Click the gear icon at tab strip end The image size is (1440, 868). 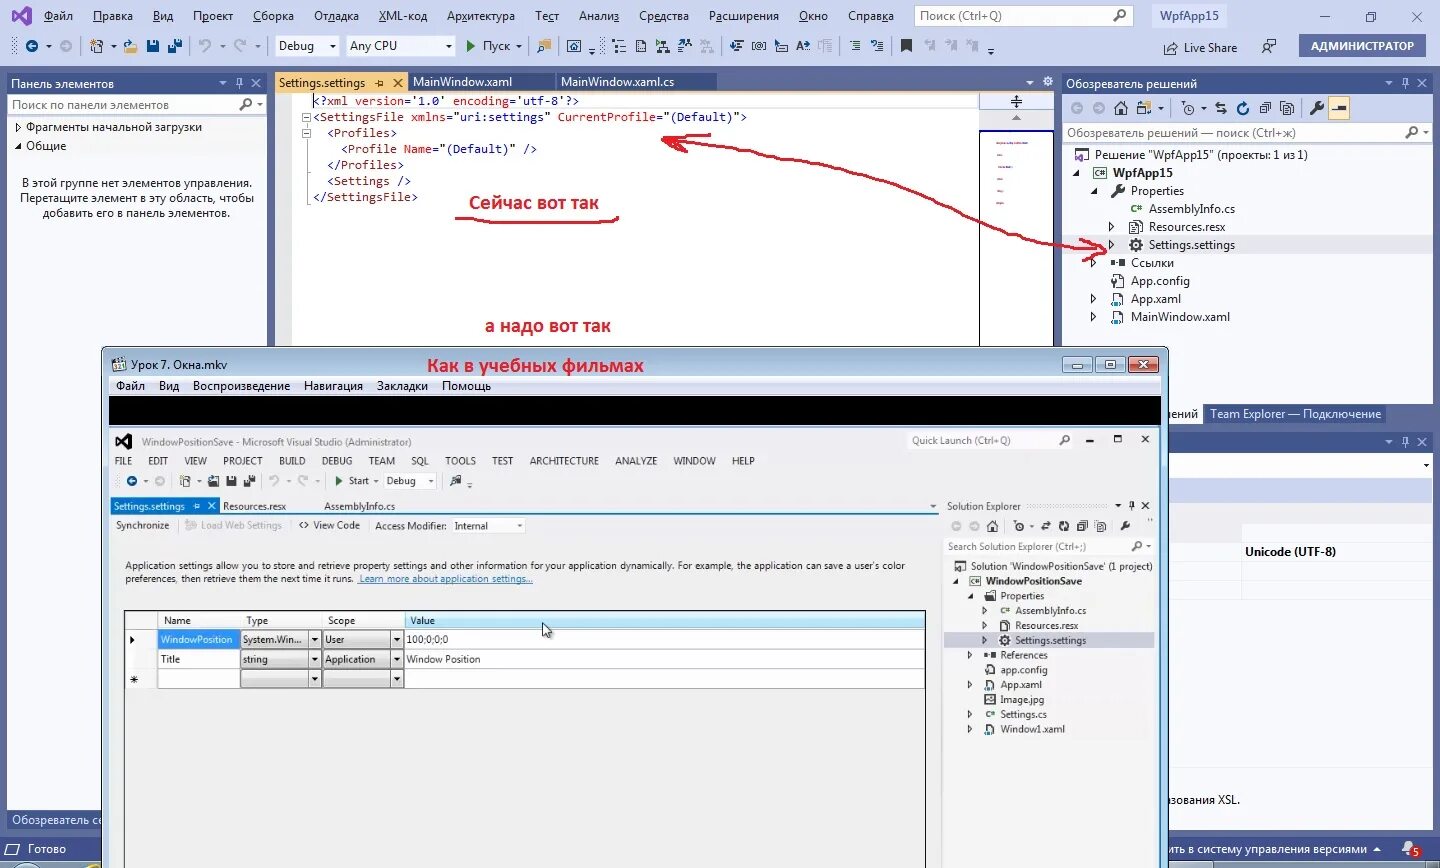point(1048,82)
